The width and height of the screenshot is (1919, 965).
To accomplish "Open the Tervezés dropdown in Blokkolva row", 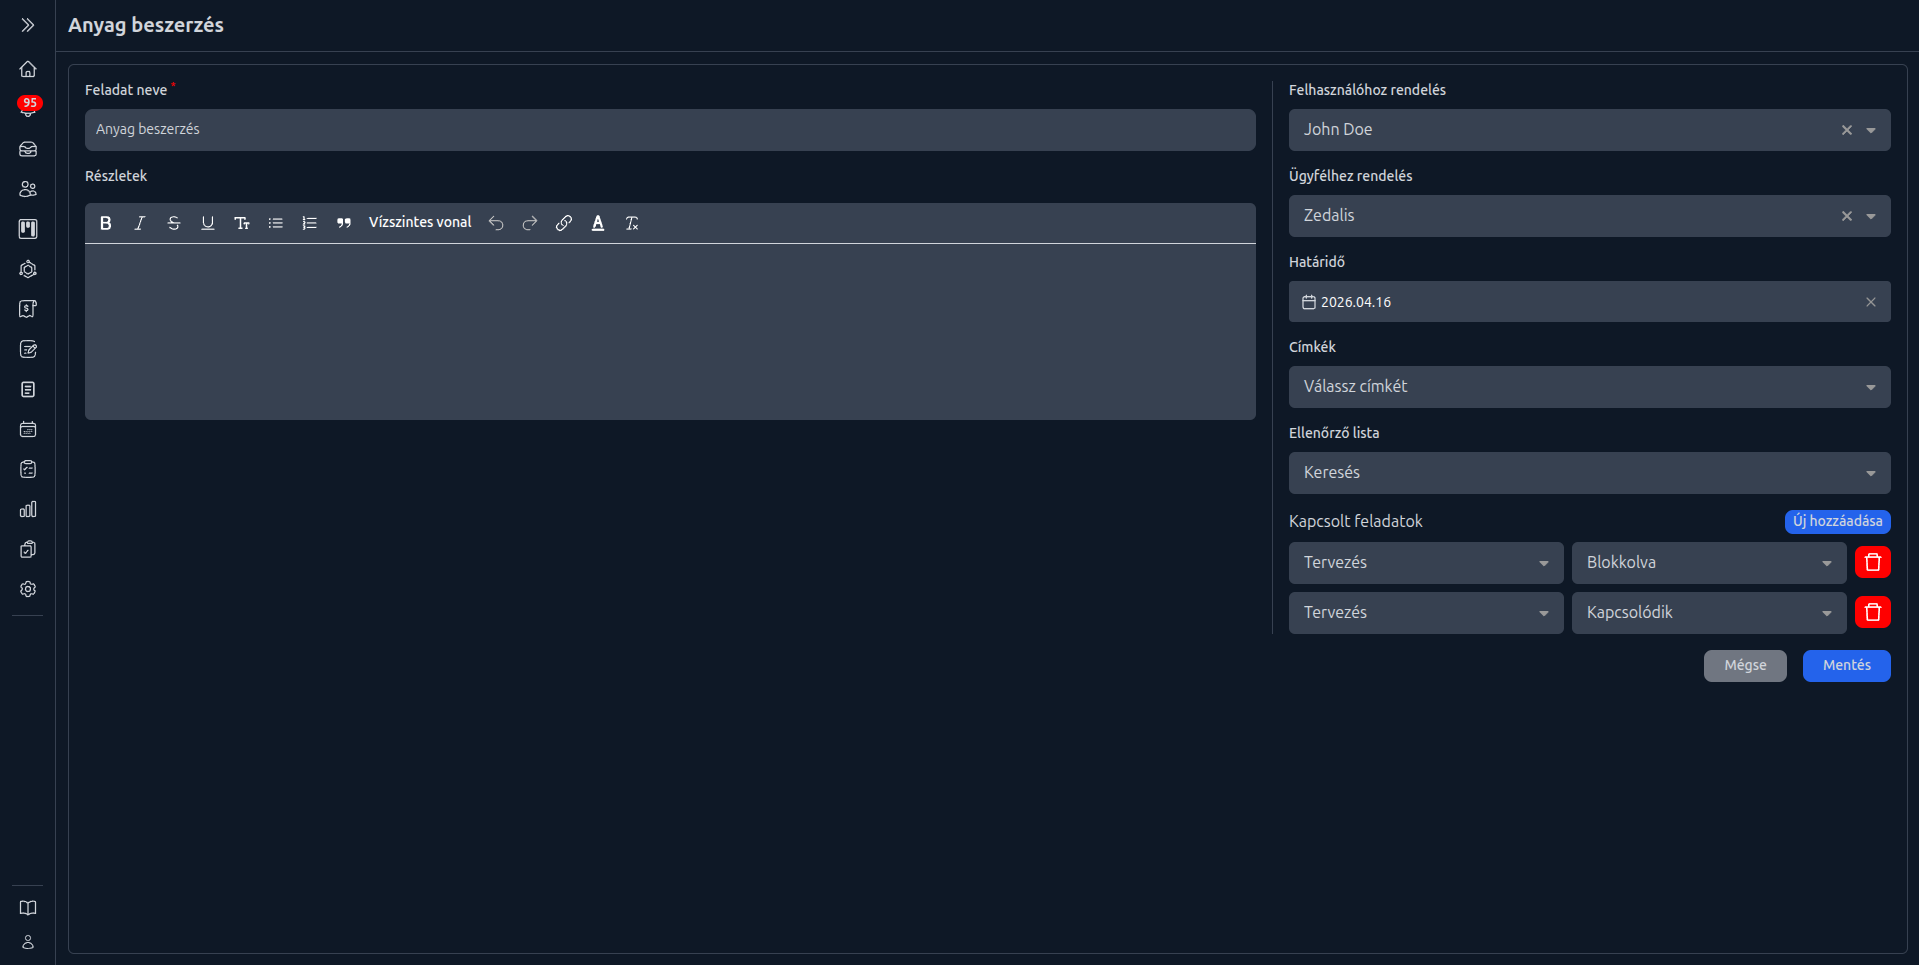I will click(x=1426, y=563).
